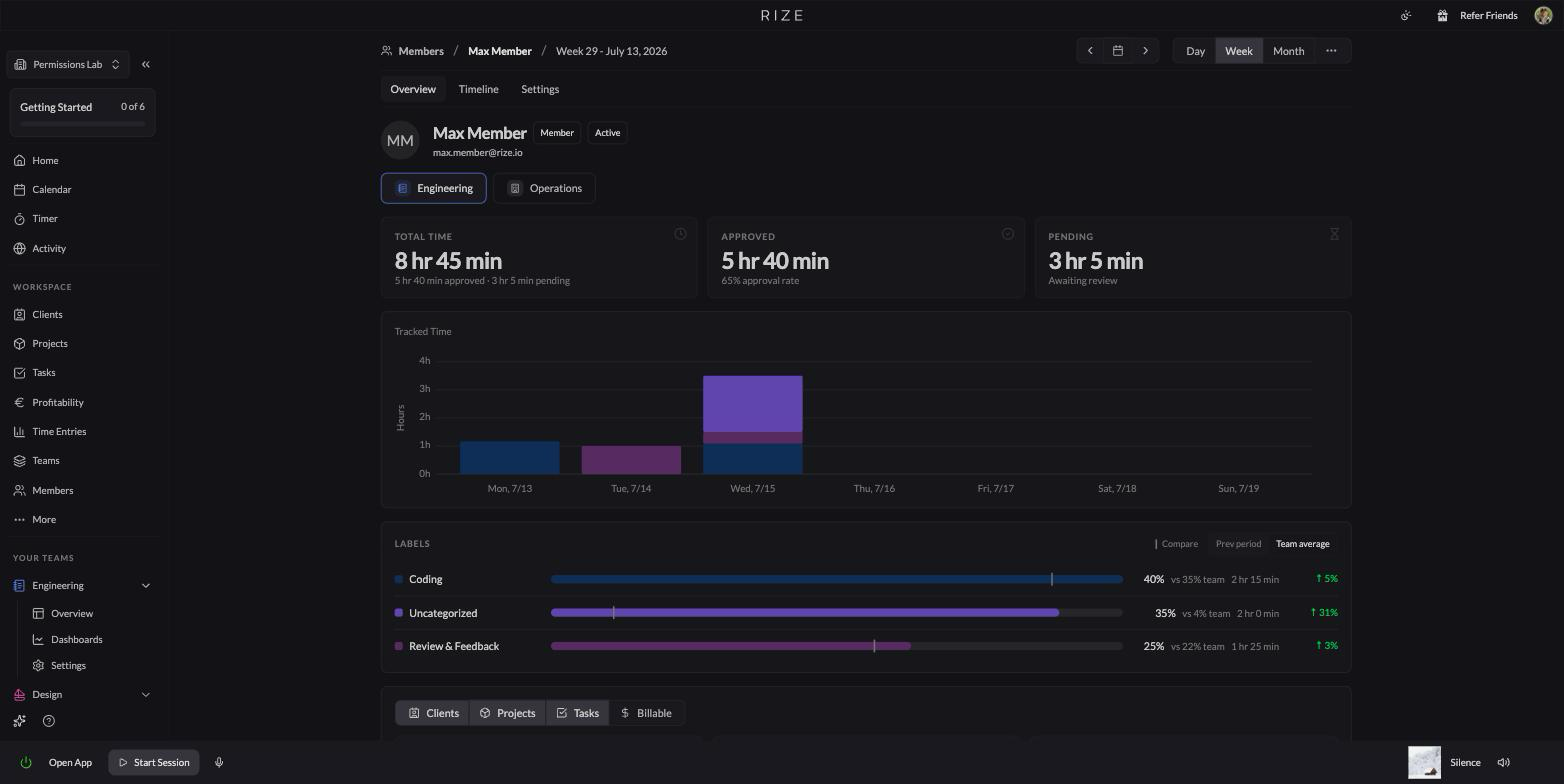Go to the previous week
This screenshot has height=784, width=1564.
click(x=1090, y=51)
